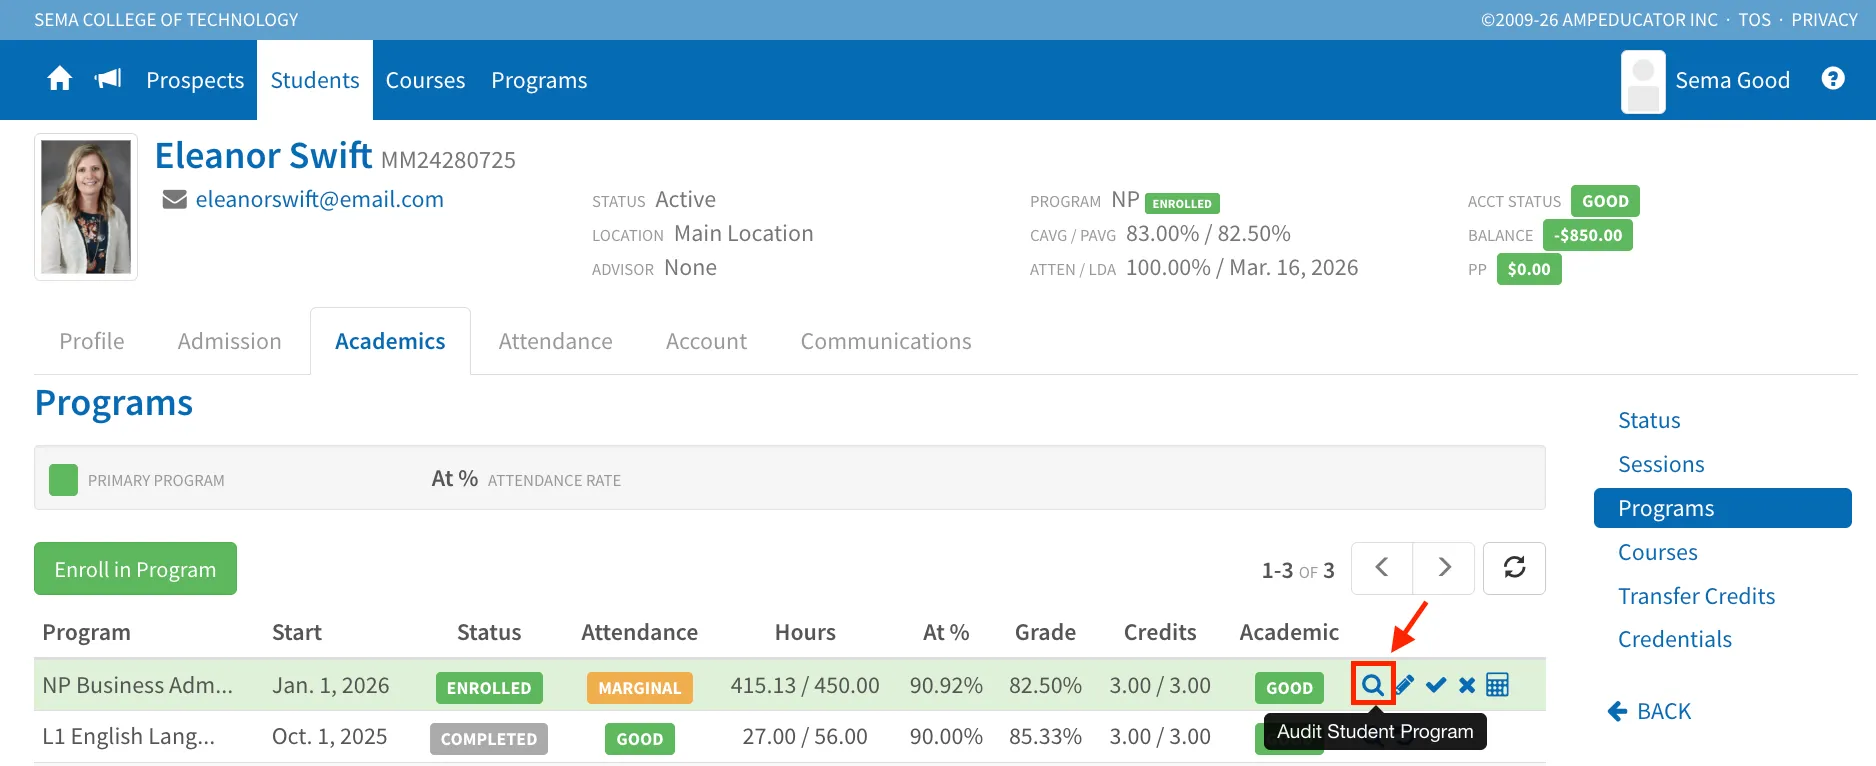Click the ENROLLED status in NP row
This screenshot has width=1876, height=766.
[489, 688]
